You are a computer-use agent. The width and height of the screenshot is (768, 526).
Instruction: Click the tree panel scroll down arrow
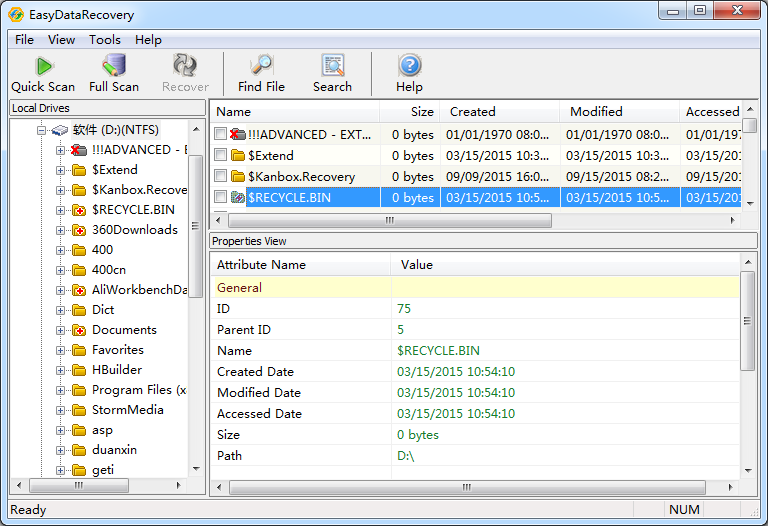196,469
